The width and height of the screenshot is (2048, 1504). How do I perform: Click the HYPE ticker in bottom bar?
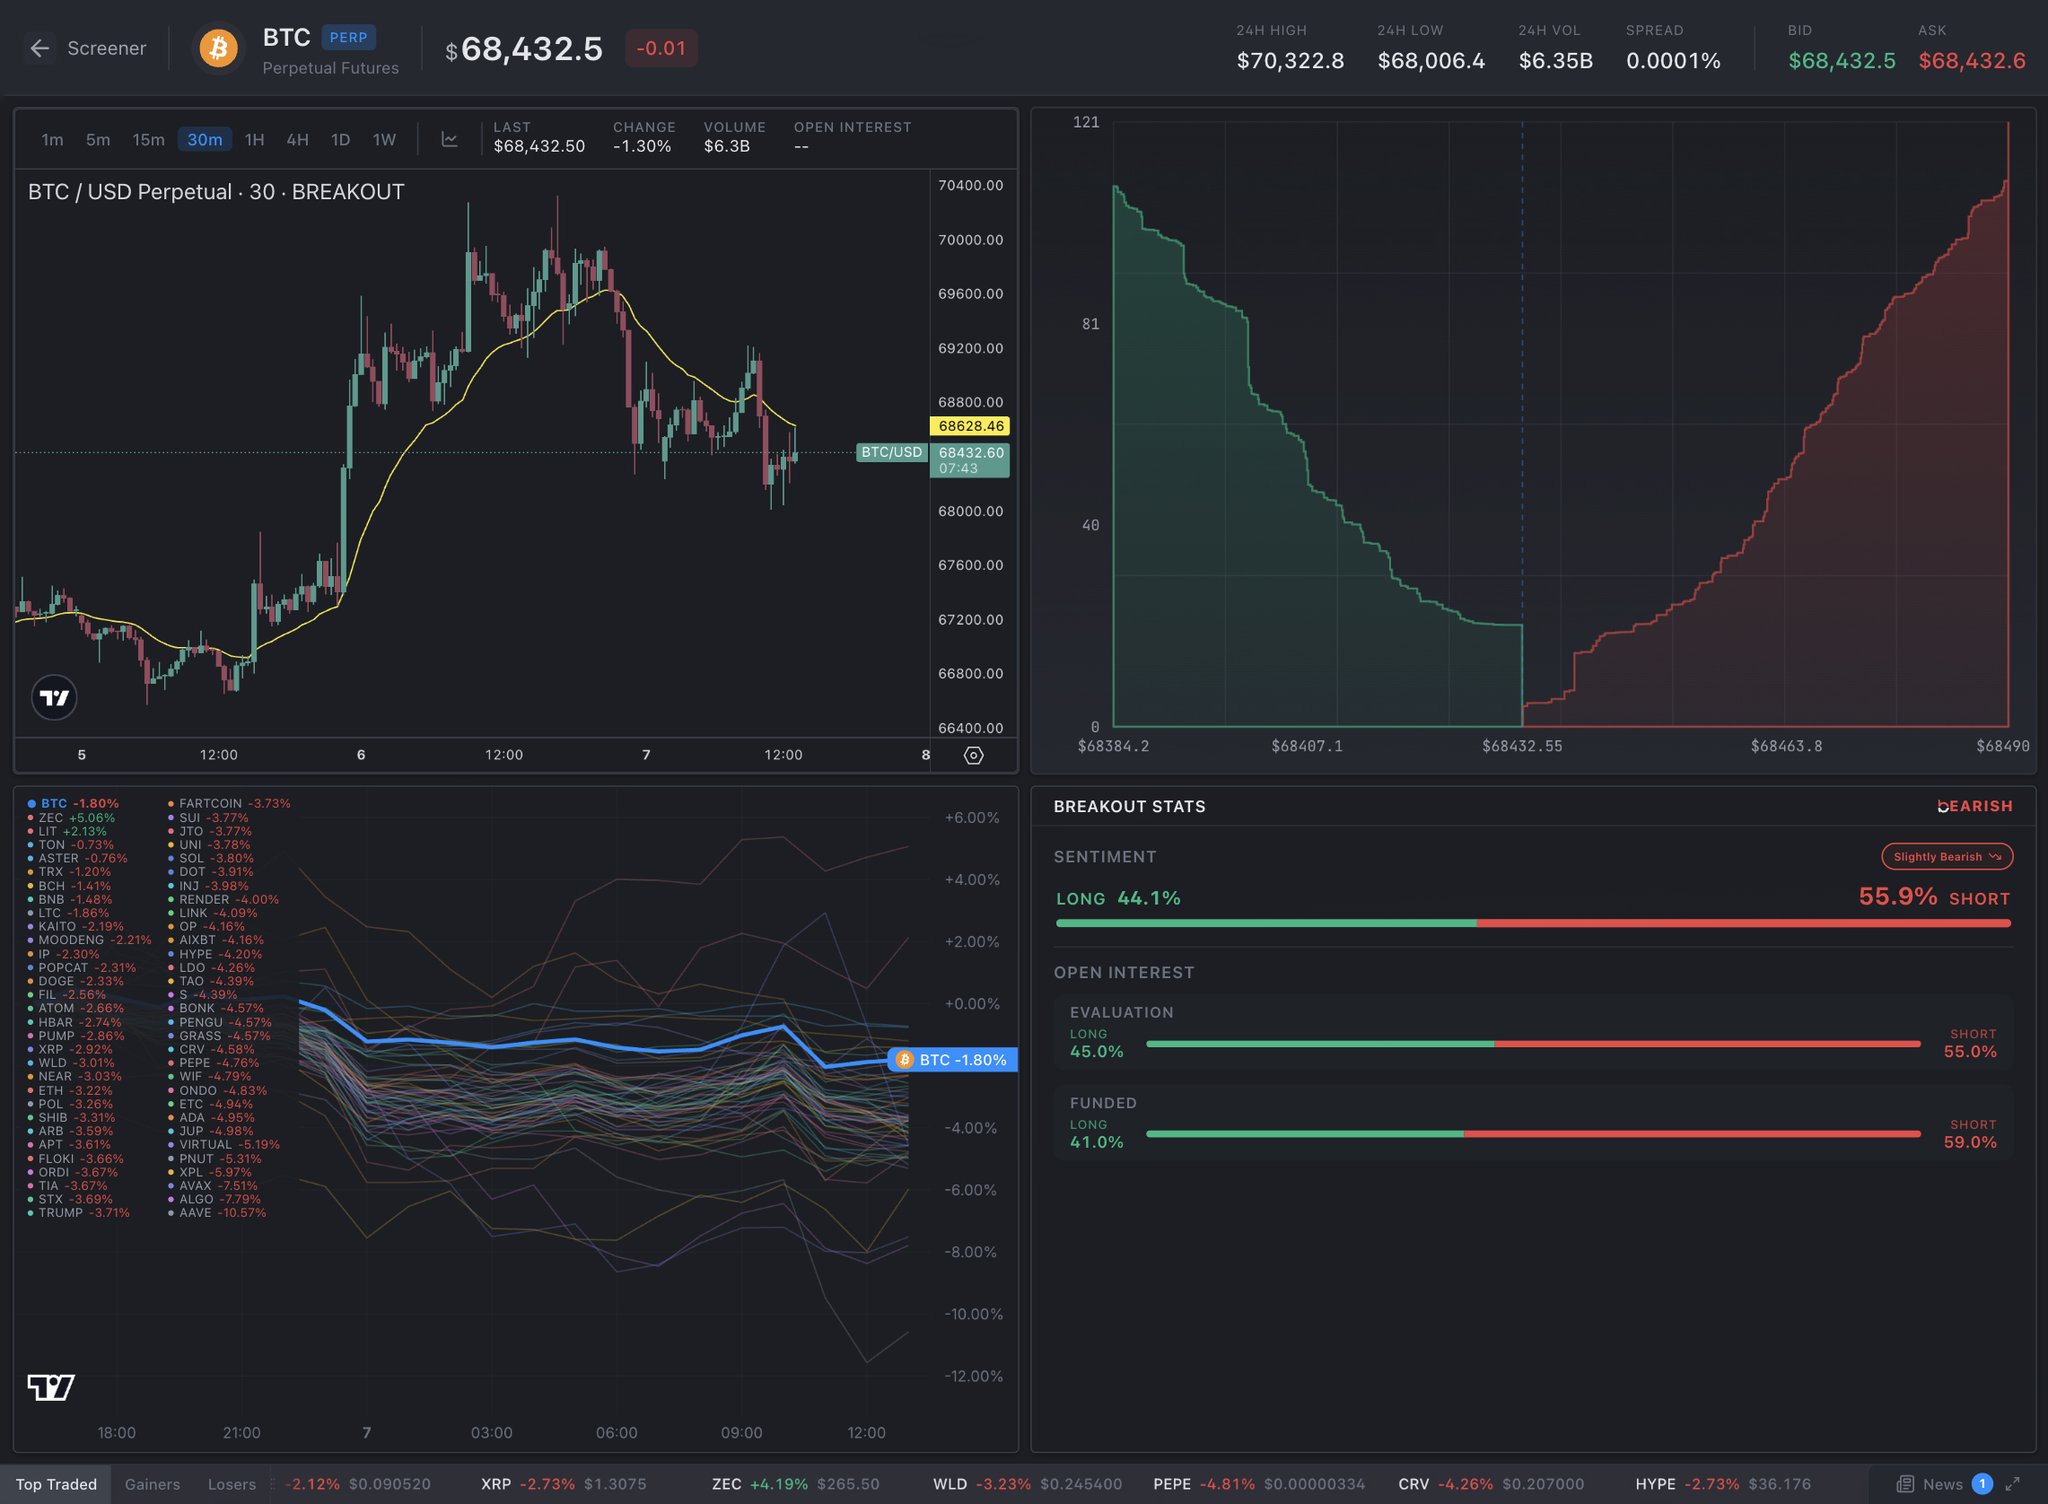tap(1655, 1484)
